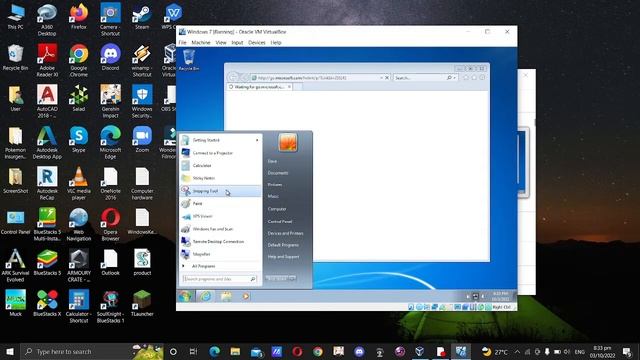Launch Remote Desktop Connection
640x360 pixels.
coord(220,242)
